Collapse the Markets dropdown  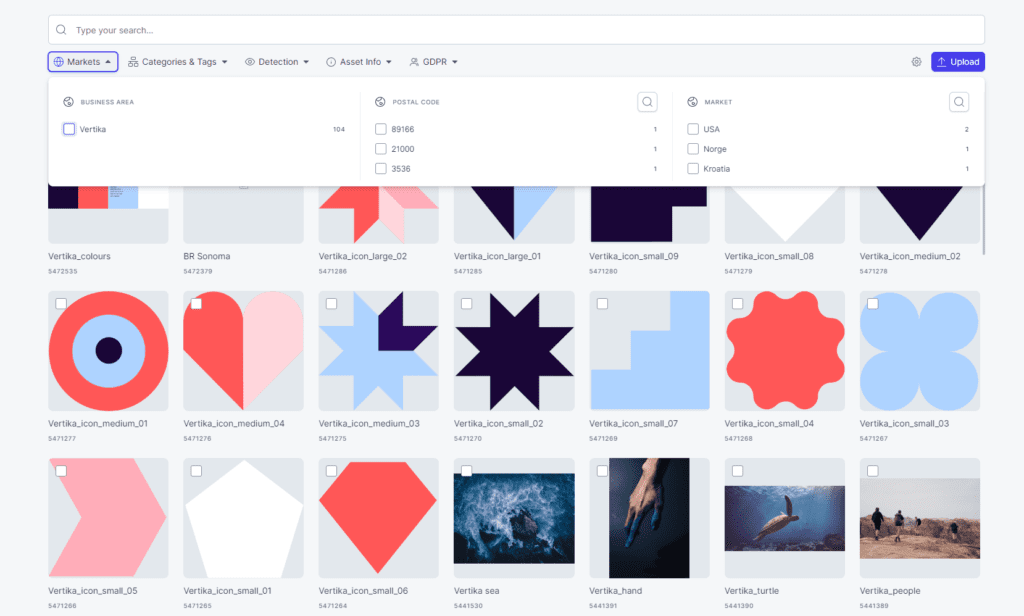pos(83,62)
